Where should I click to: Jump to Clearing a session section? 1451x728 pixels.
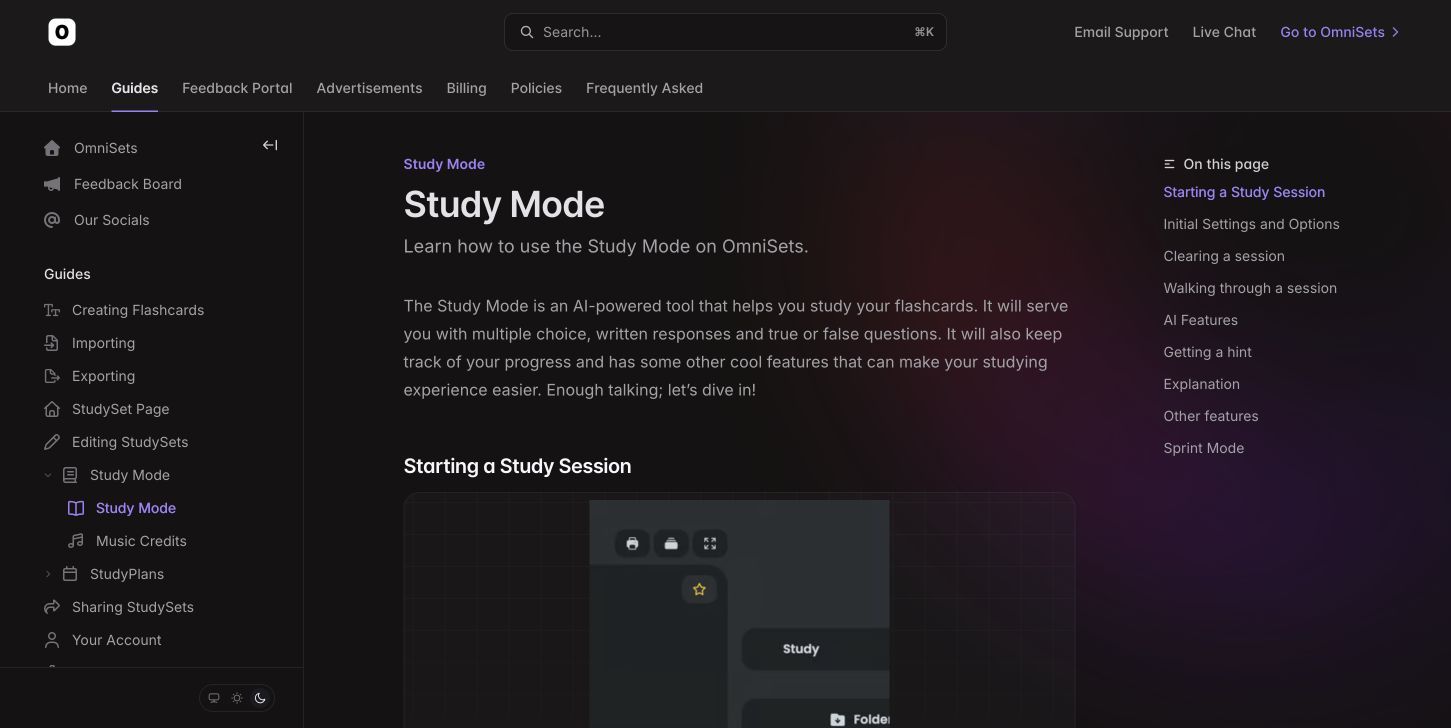click(1224, 256)
